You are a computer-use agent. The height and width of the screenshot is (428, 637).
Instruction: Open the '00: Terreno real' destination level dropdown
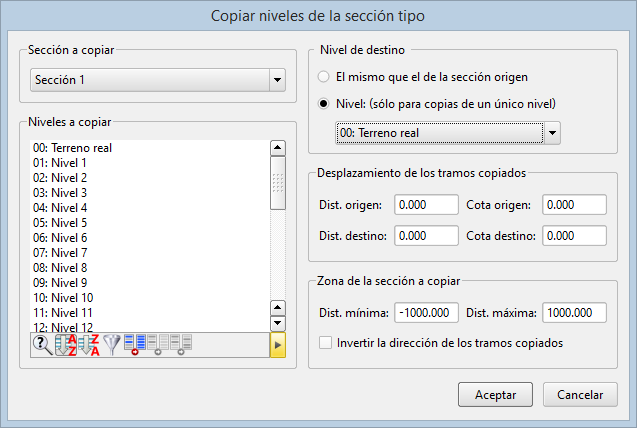tap(448, 133)
